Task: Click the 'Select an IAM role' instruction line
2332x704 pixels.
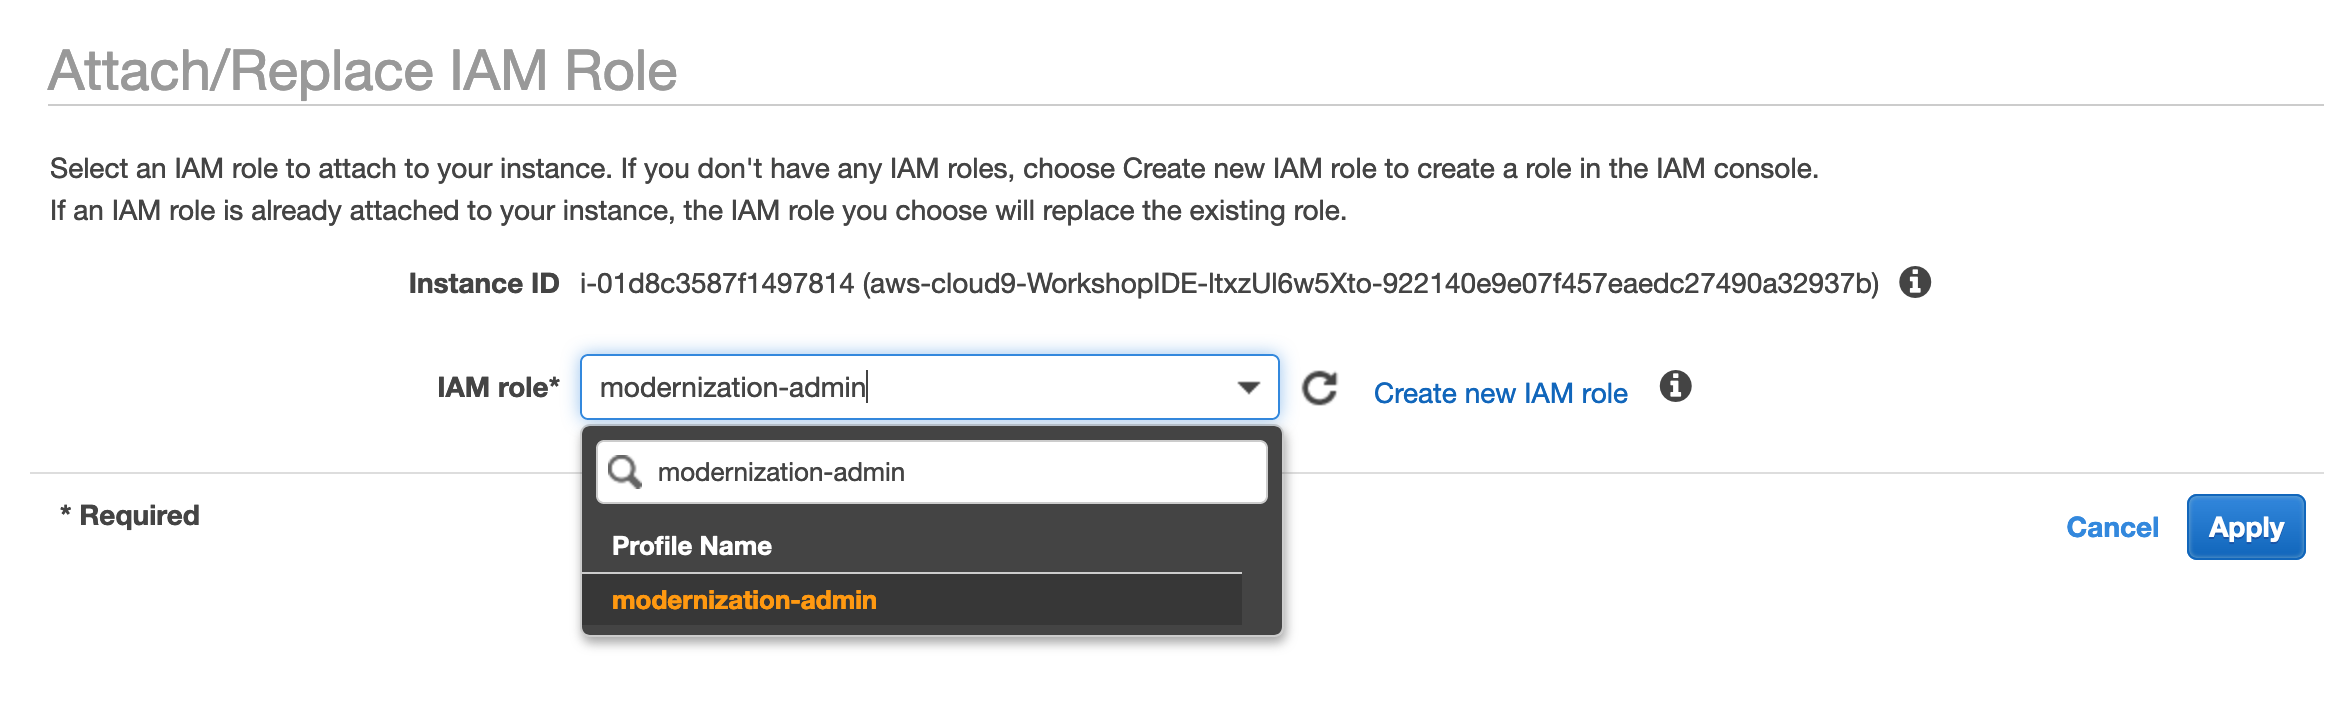Action: [934, 168]
